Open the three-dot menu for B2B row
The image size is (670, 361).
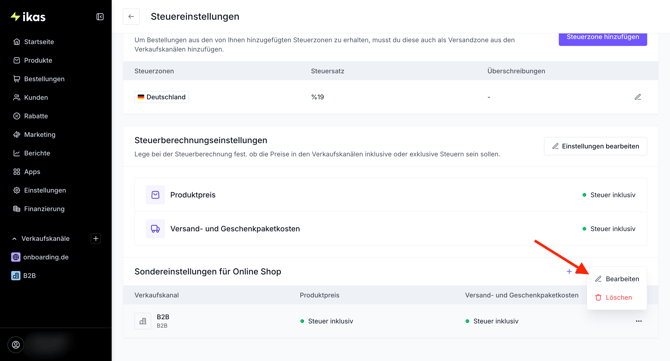[x=638, y=321]
